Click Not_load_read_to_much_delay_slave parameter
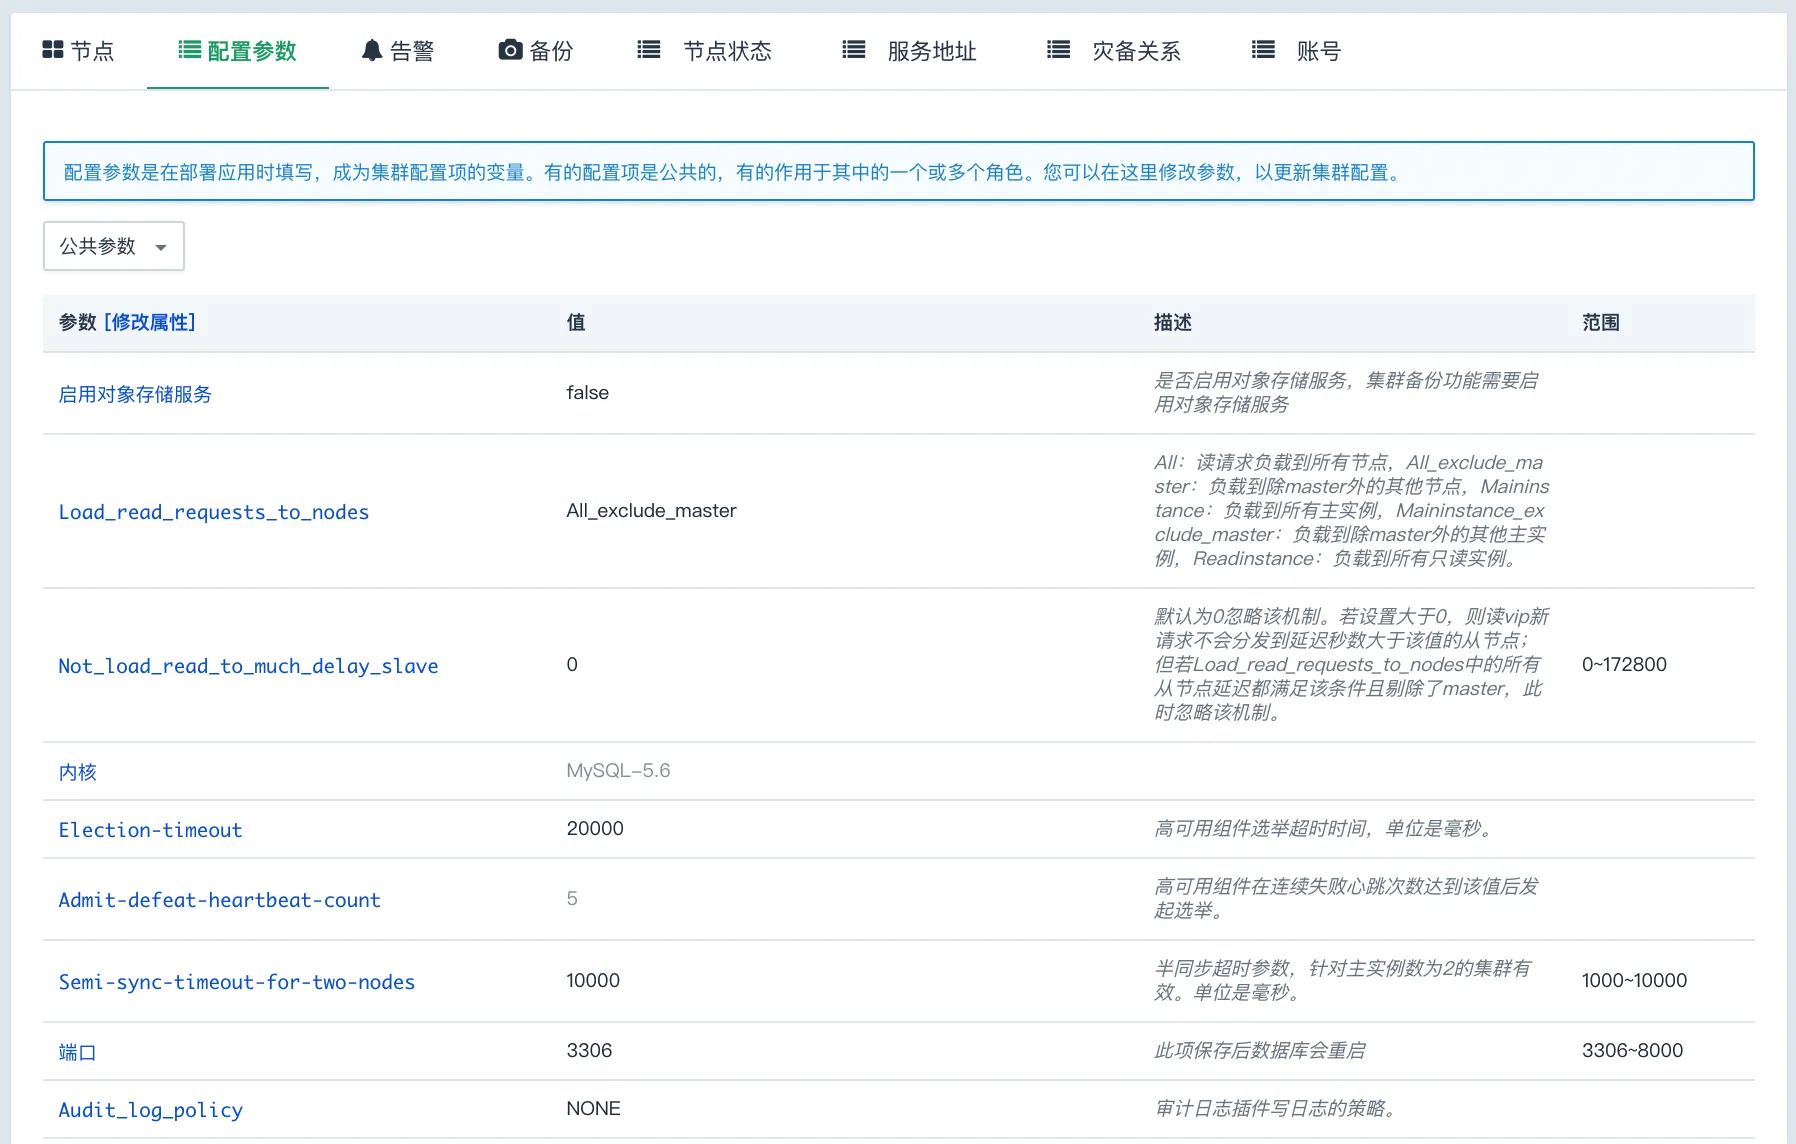 [248, 666]
